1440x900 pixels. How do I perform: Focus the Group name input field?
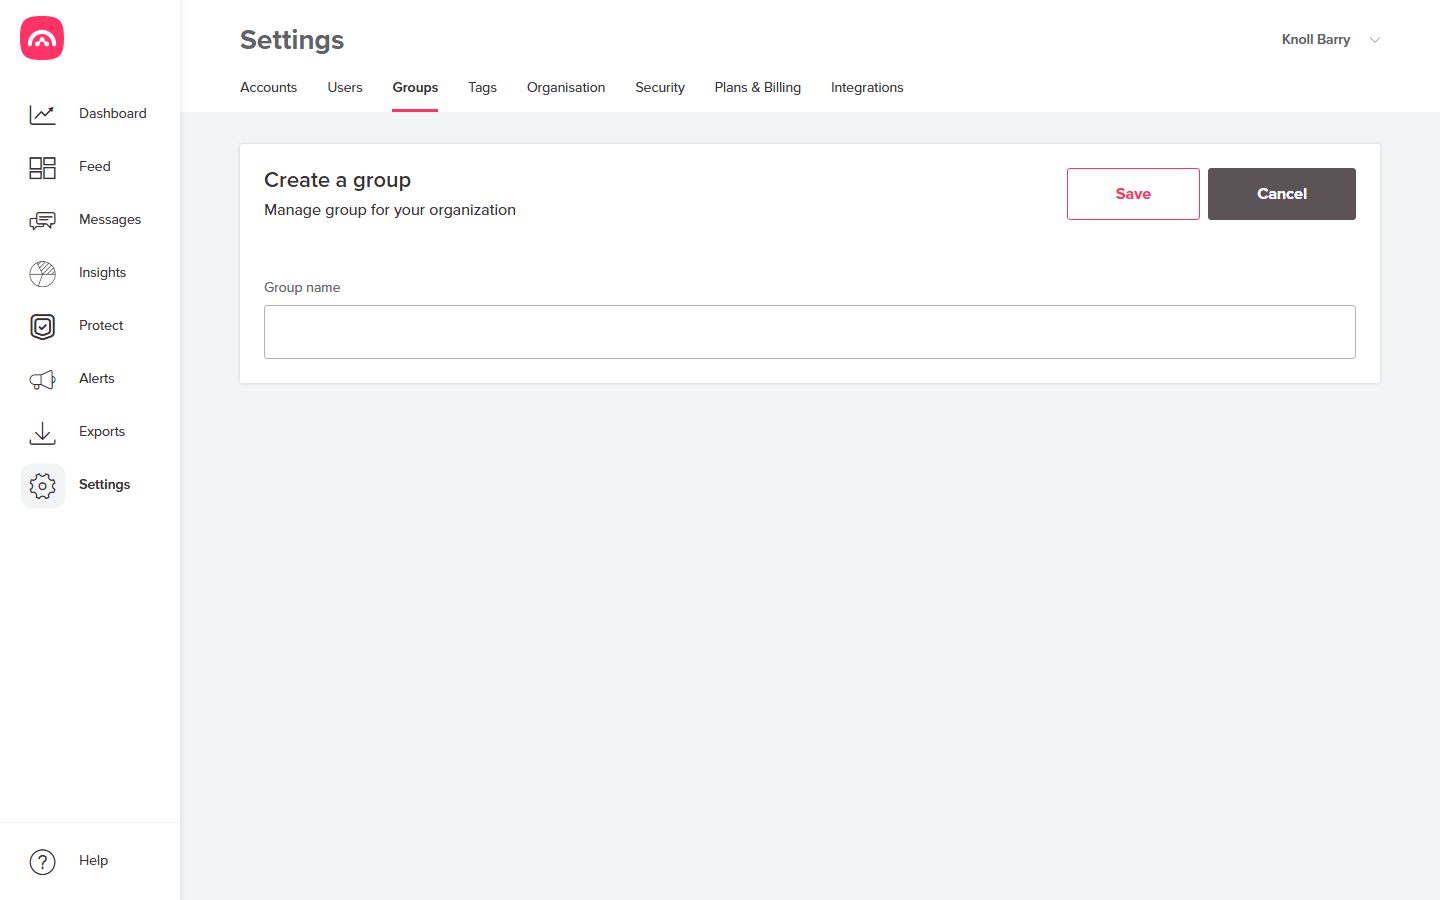pyautogui.click(x=810, y=332)
